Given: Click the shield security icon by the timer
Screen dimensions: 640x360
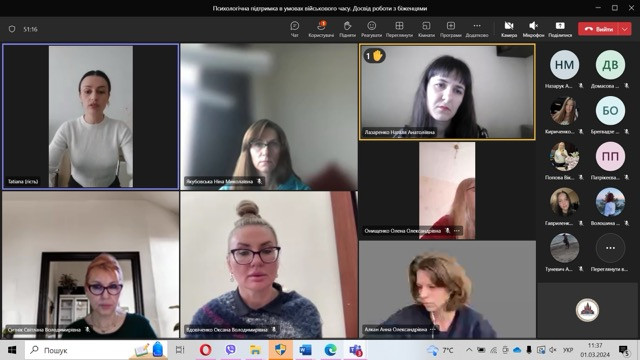Looking at the screenshot, I should click(12, 29).
